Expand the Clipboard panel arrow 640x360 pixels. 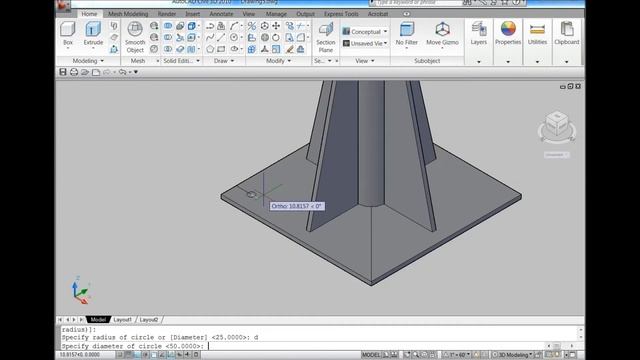coord(567,62)
